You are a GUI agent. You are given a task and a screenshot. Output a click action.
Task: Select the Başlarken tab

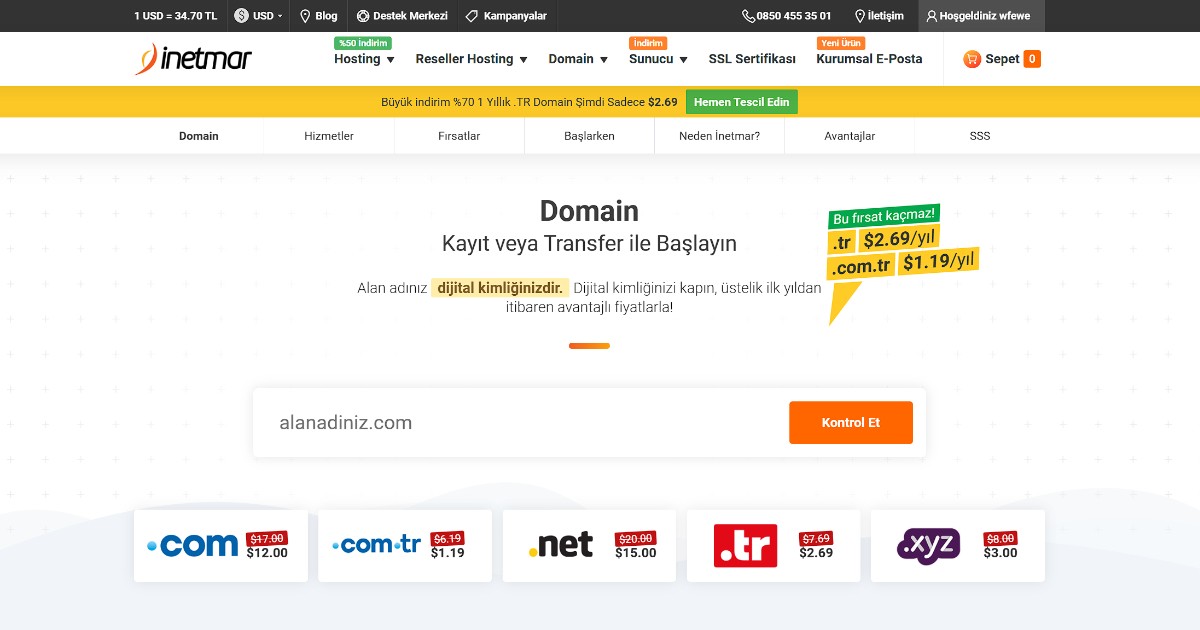(x=589, y=136)
